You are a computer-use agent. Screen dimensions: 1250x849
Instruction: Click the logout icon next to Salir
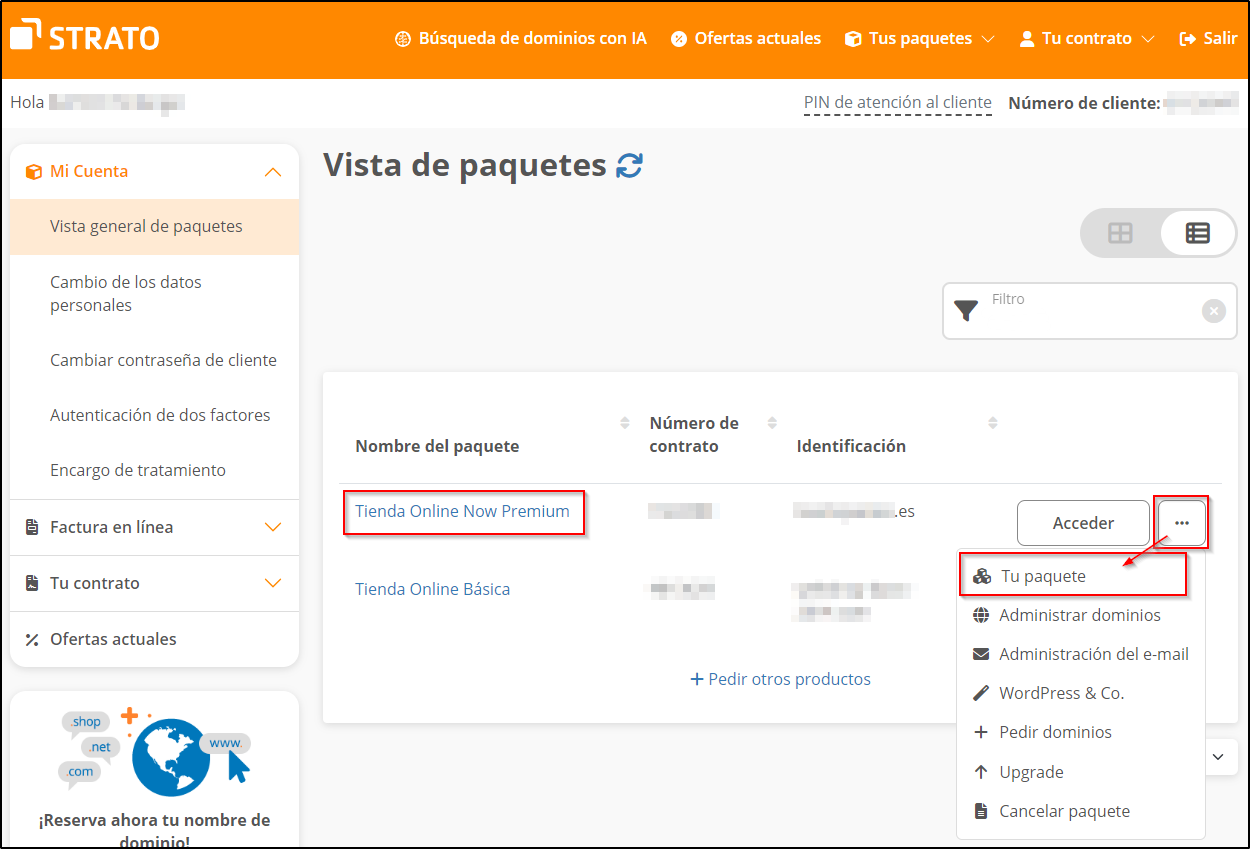1187,38
